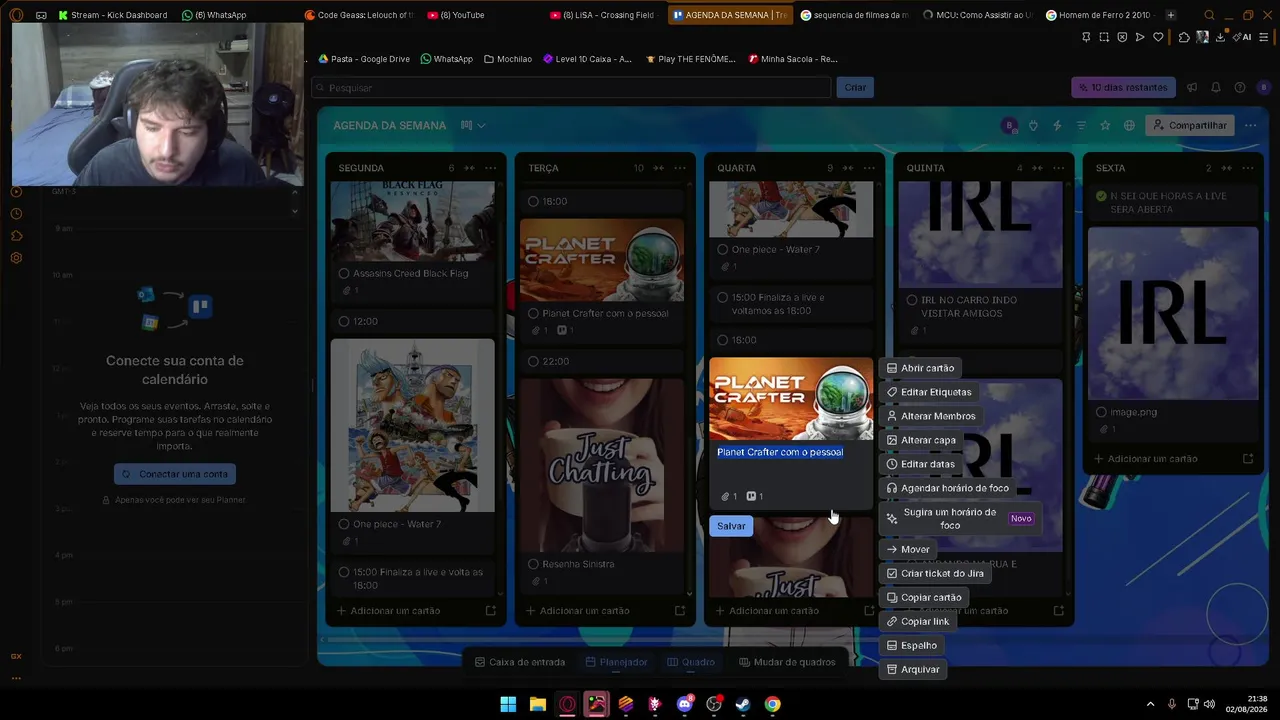Open the QUARTA list actions menu
This screenshot has height=720, width=1280.
click(869, 168)
